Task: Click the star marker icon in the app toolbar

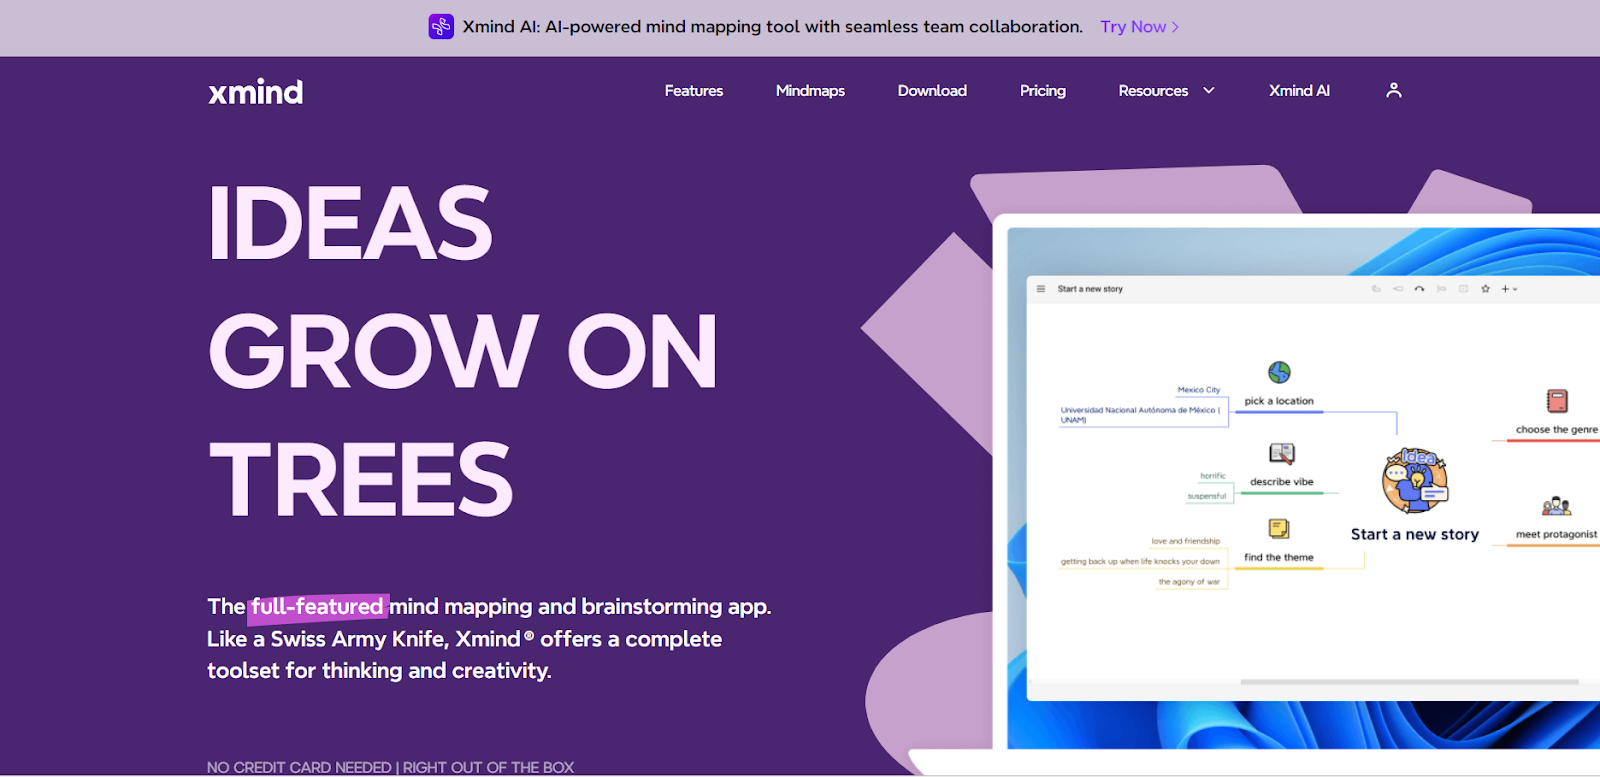Action: click(x=1485, y=289)
